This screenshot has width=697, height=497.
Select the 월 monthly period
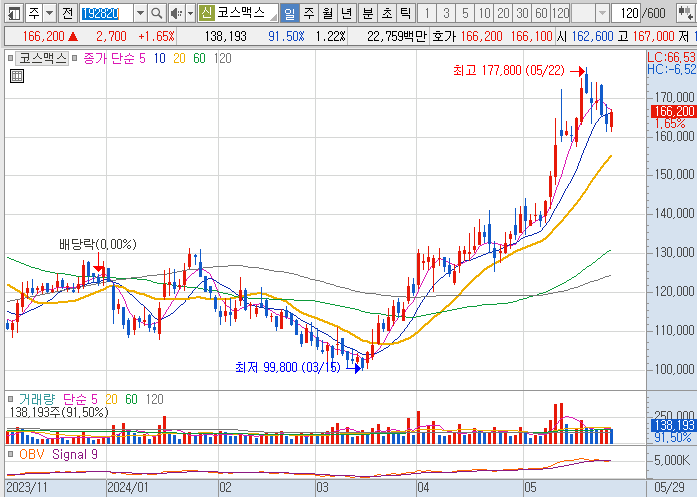click(328, 13)
